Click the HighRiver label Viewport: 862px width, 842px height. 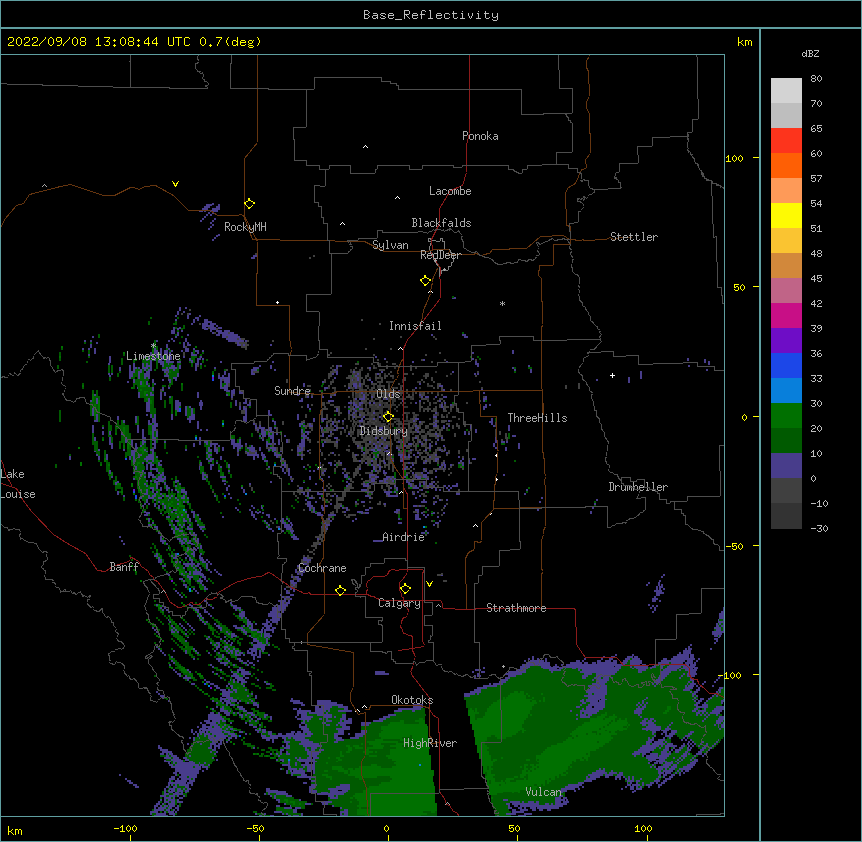pos(430,743)
